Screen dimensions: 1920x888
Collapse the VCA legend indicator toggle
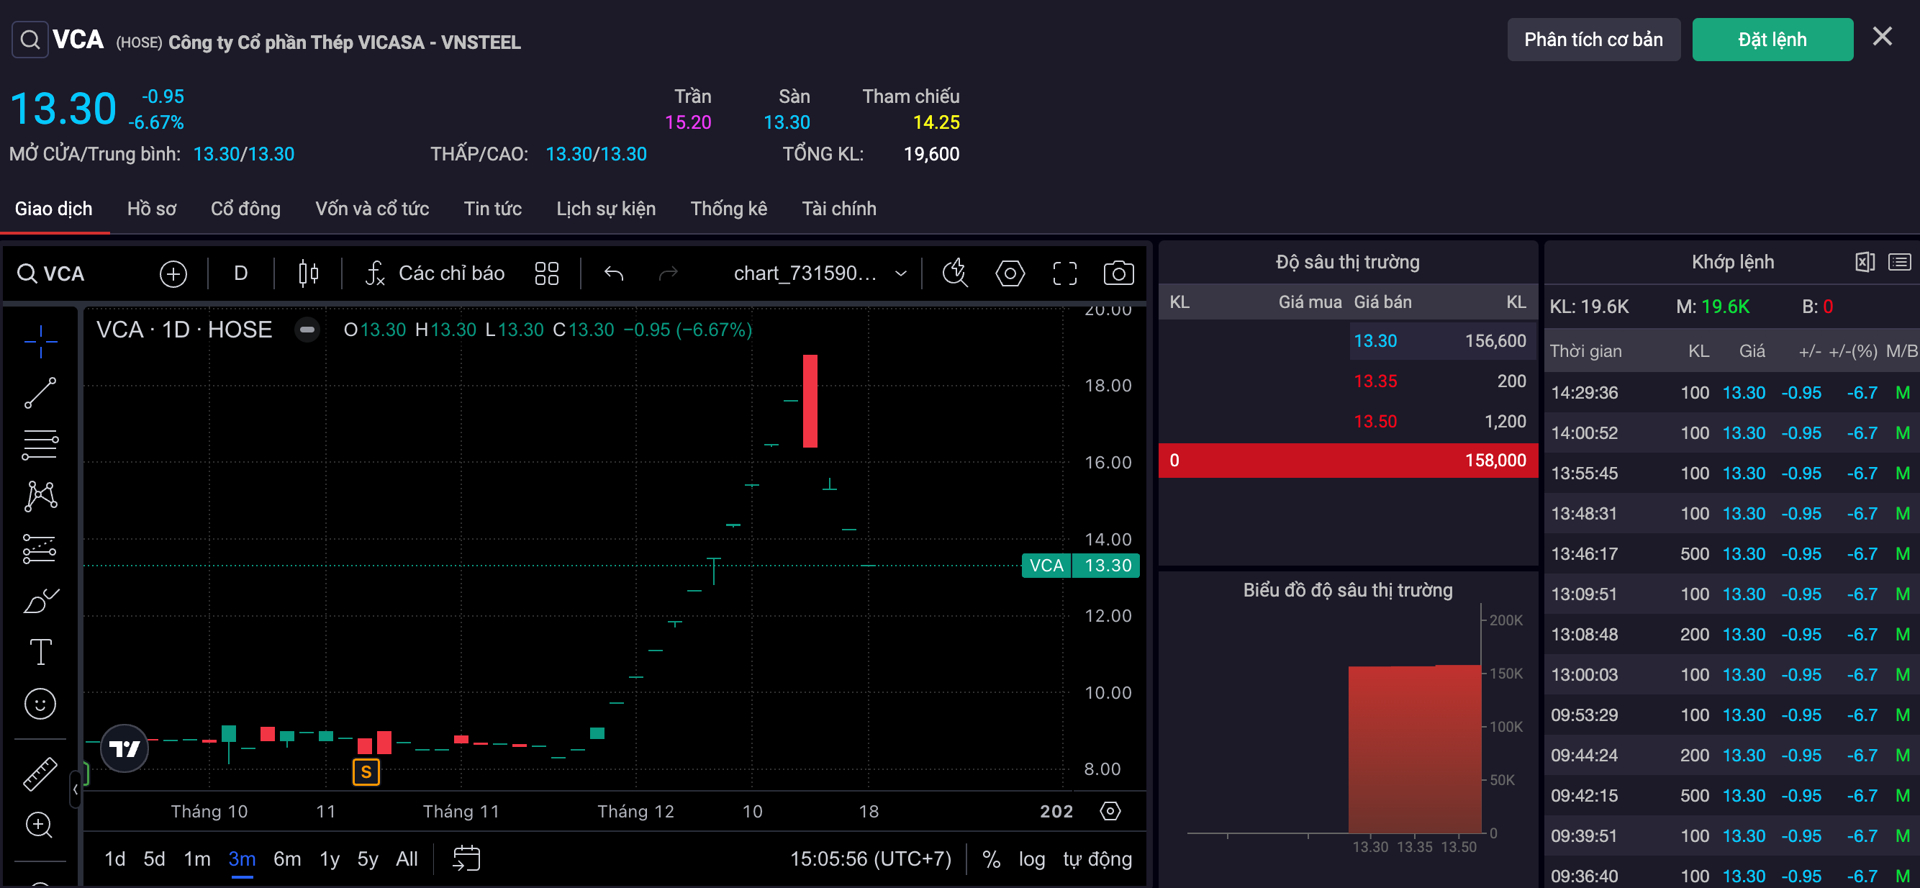click(307, 330)
